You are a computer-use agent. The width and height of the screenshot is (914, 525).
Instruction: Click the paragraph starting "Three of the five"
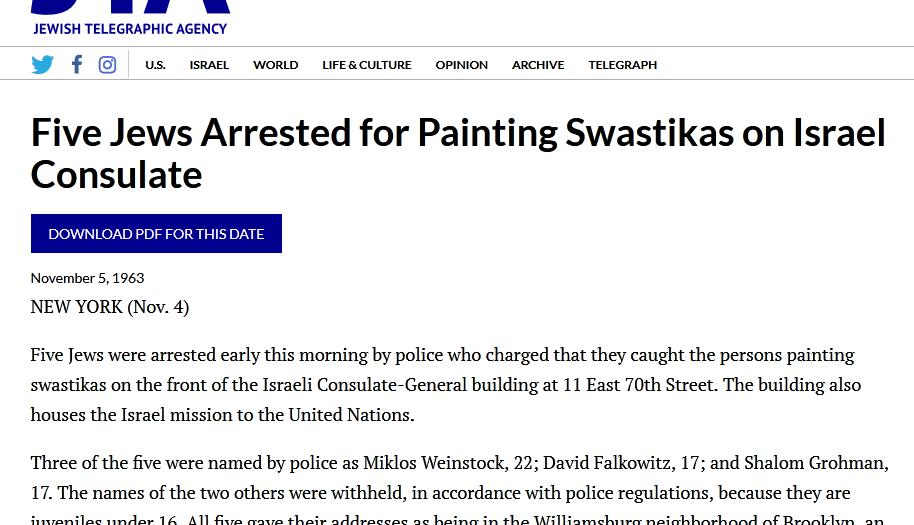click(x=445, y=492)
